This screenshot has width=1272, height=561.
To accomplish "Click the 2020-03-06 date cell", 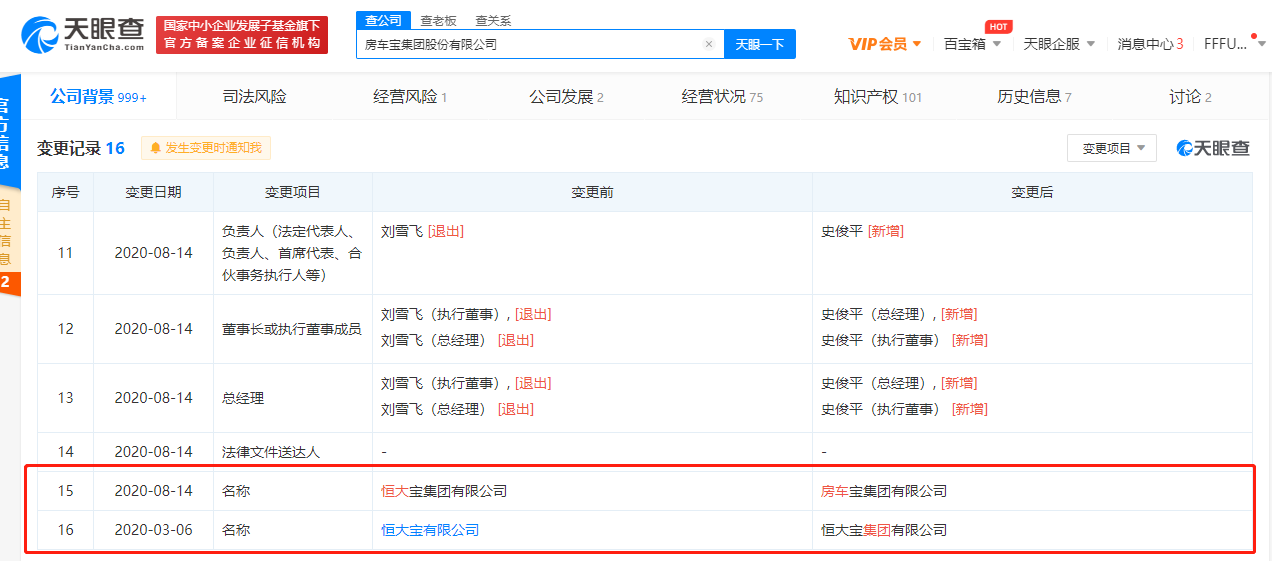I will click(x=153, y=530).
